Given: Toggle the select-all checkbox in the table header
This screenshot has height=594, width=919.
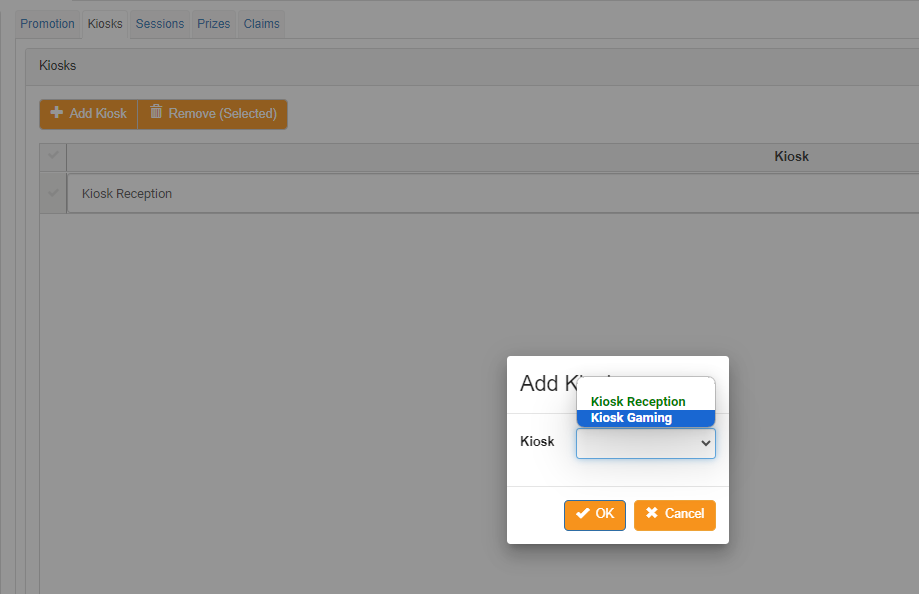Looking at the screenshot, I should (53, 157).
